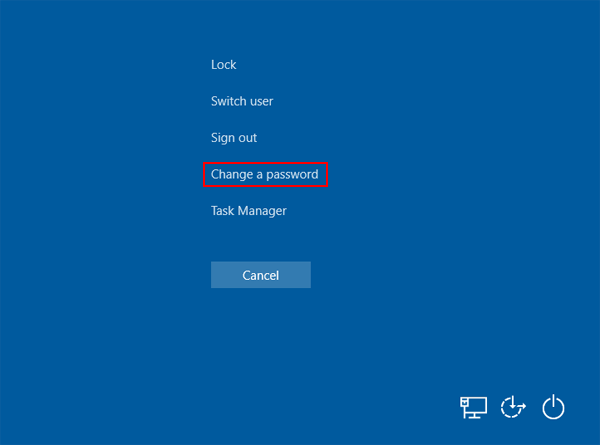
Task: Choose Switch user option
Action: point(242,101)
